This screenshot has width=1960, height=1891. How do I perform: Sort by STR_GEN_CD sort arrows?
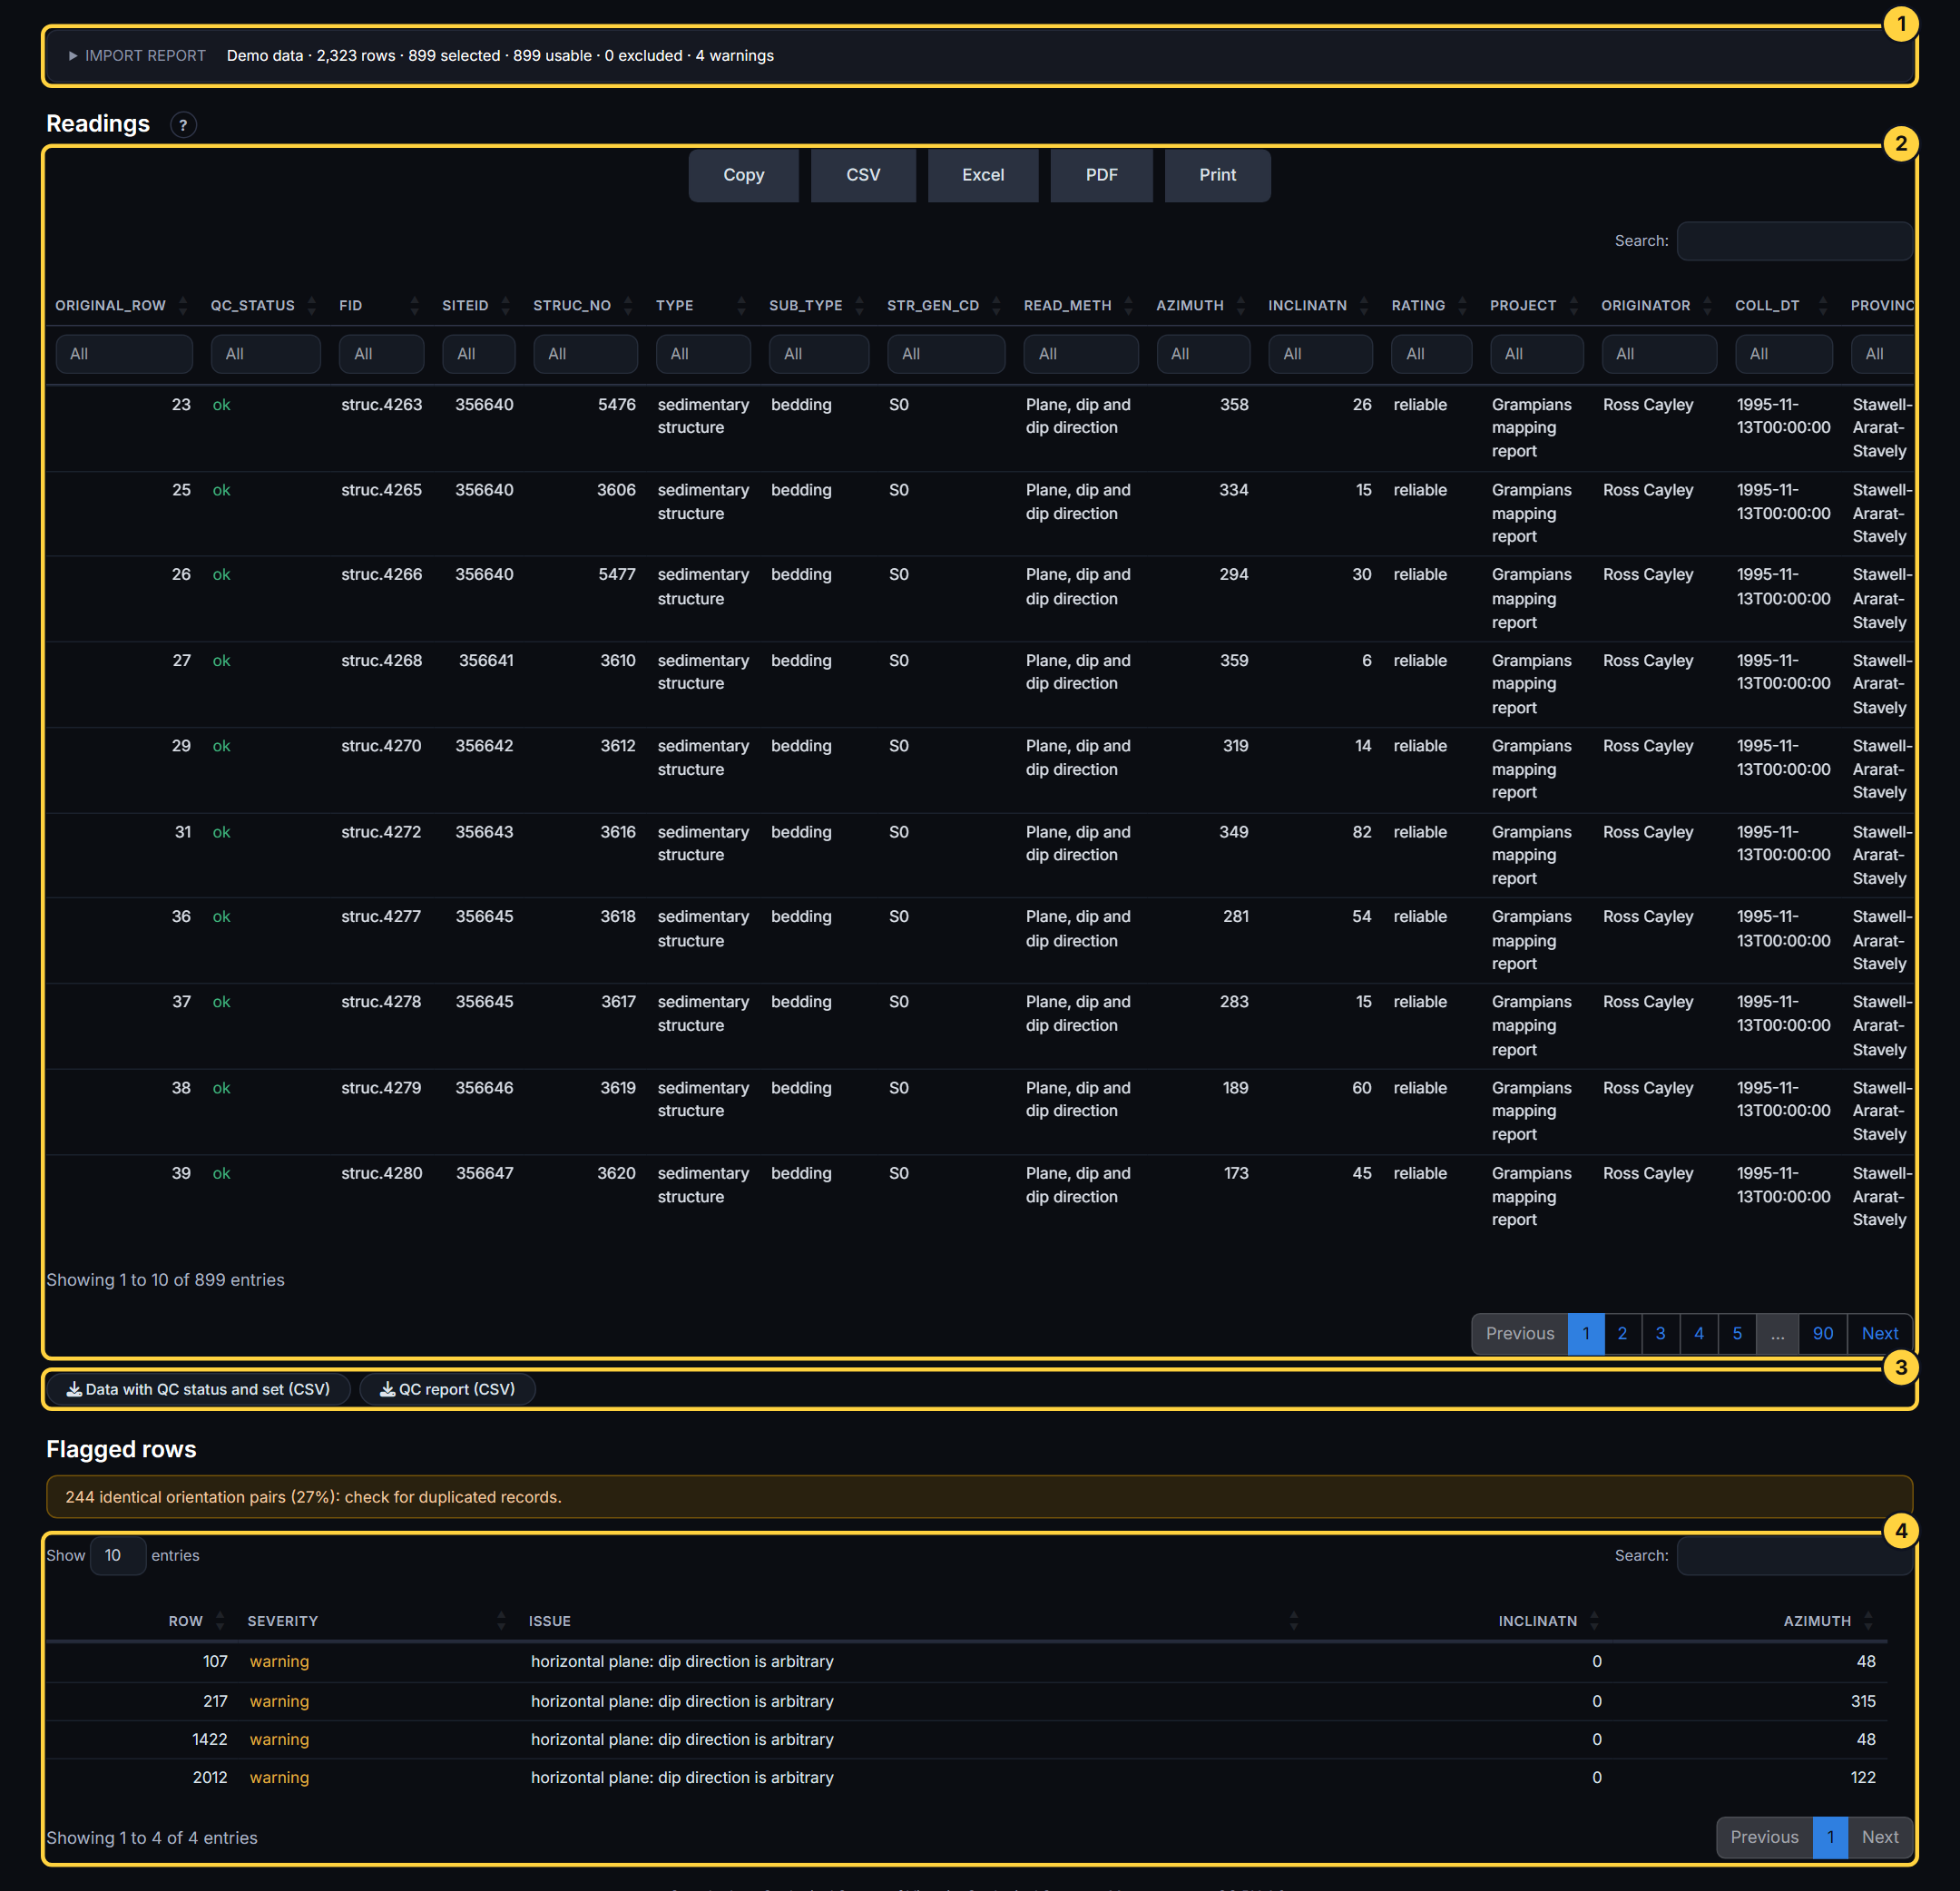tap(996, 306)
